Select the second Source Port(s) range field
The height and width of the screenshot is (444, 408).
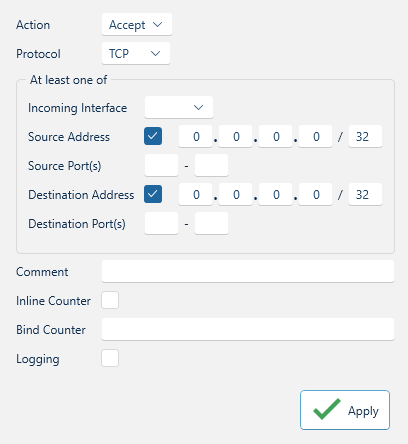pyautogui.click(x=211, y=165)
